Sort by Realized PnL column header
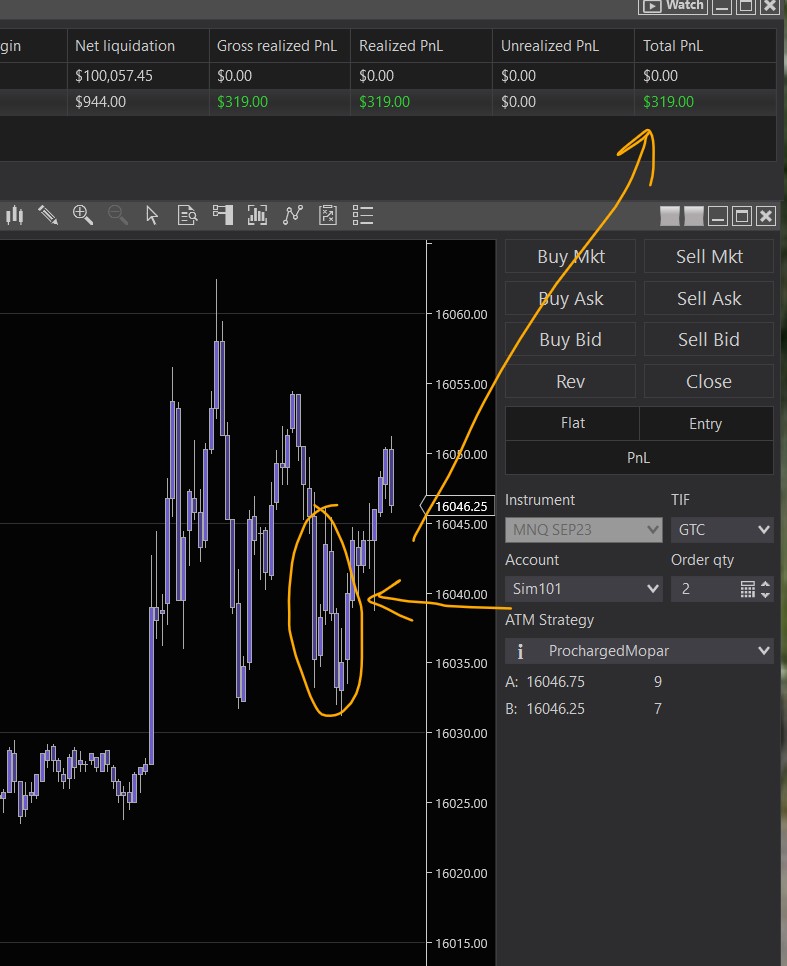 422,46
